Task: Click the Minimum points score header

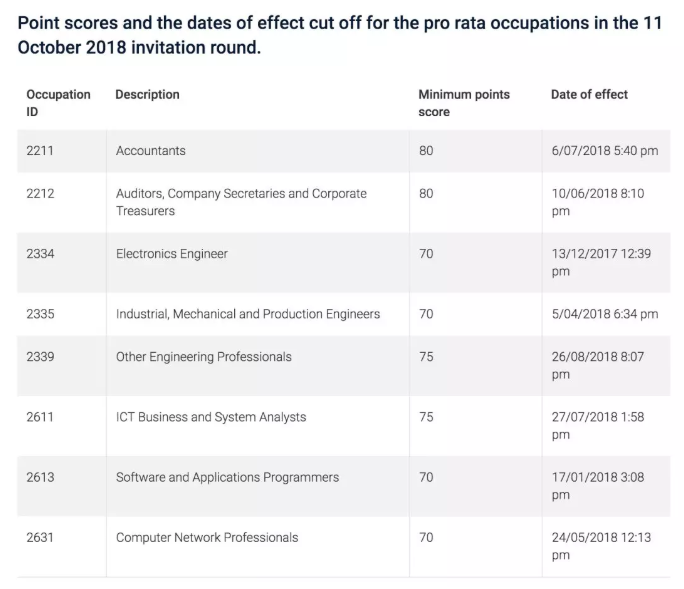Action: [x=464, y=103]
